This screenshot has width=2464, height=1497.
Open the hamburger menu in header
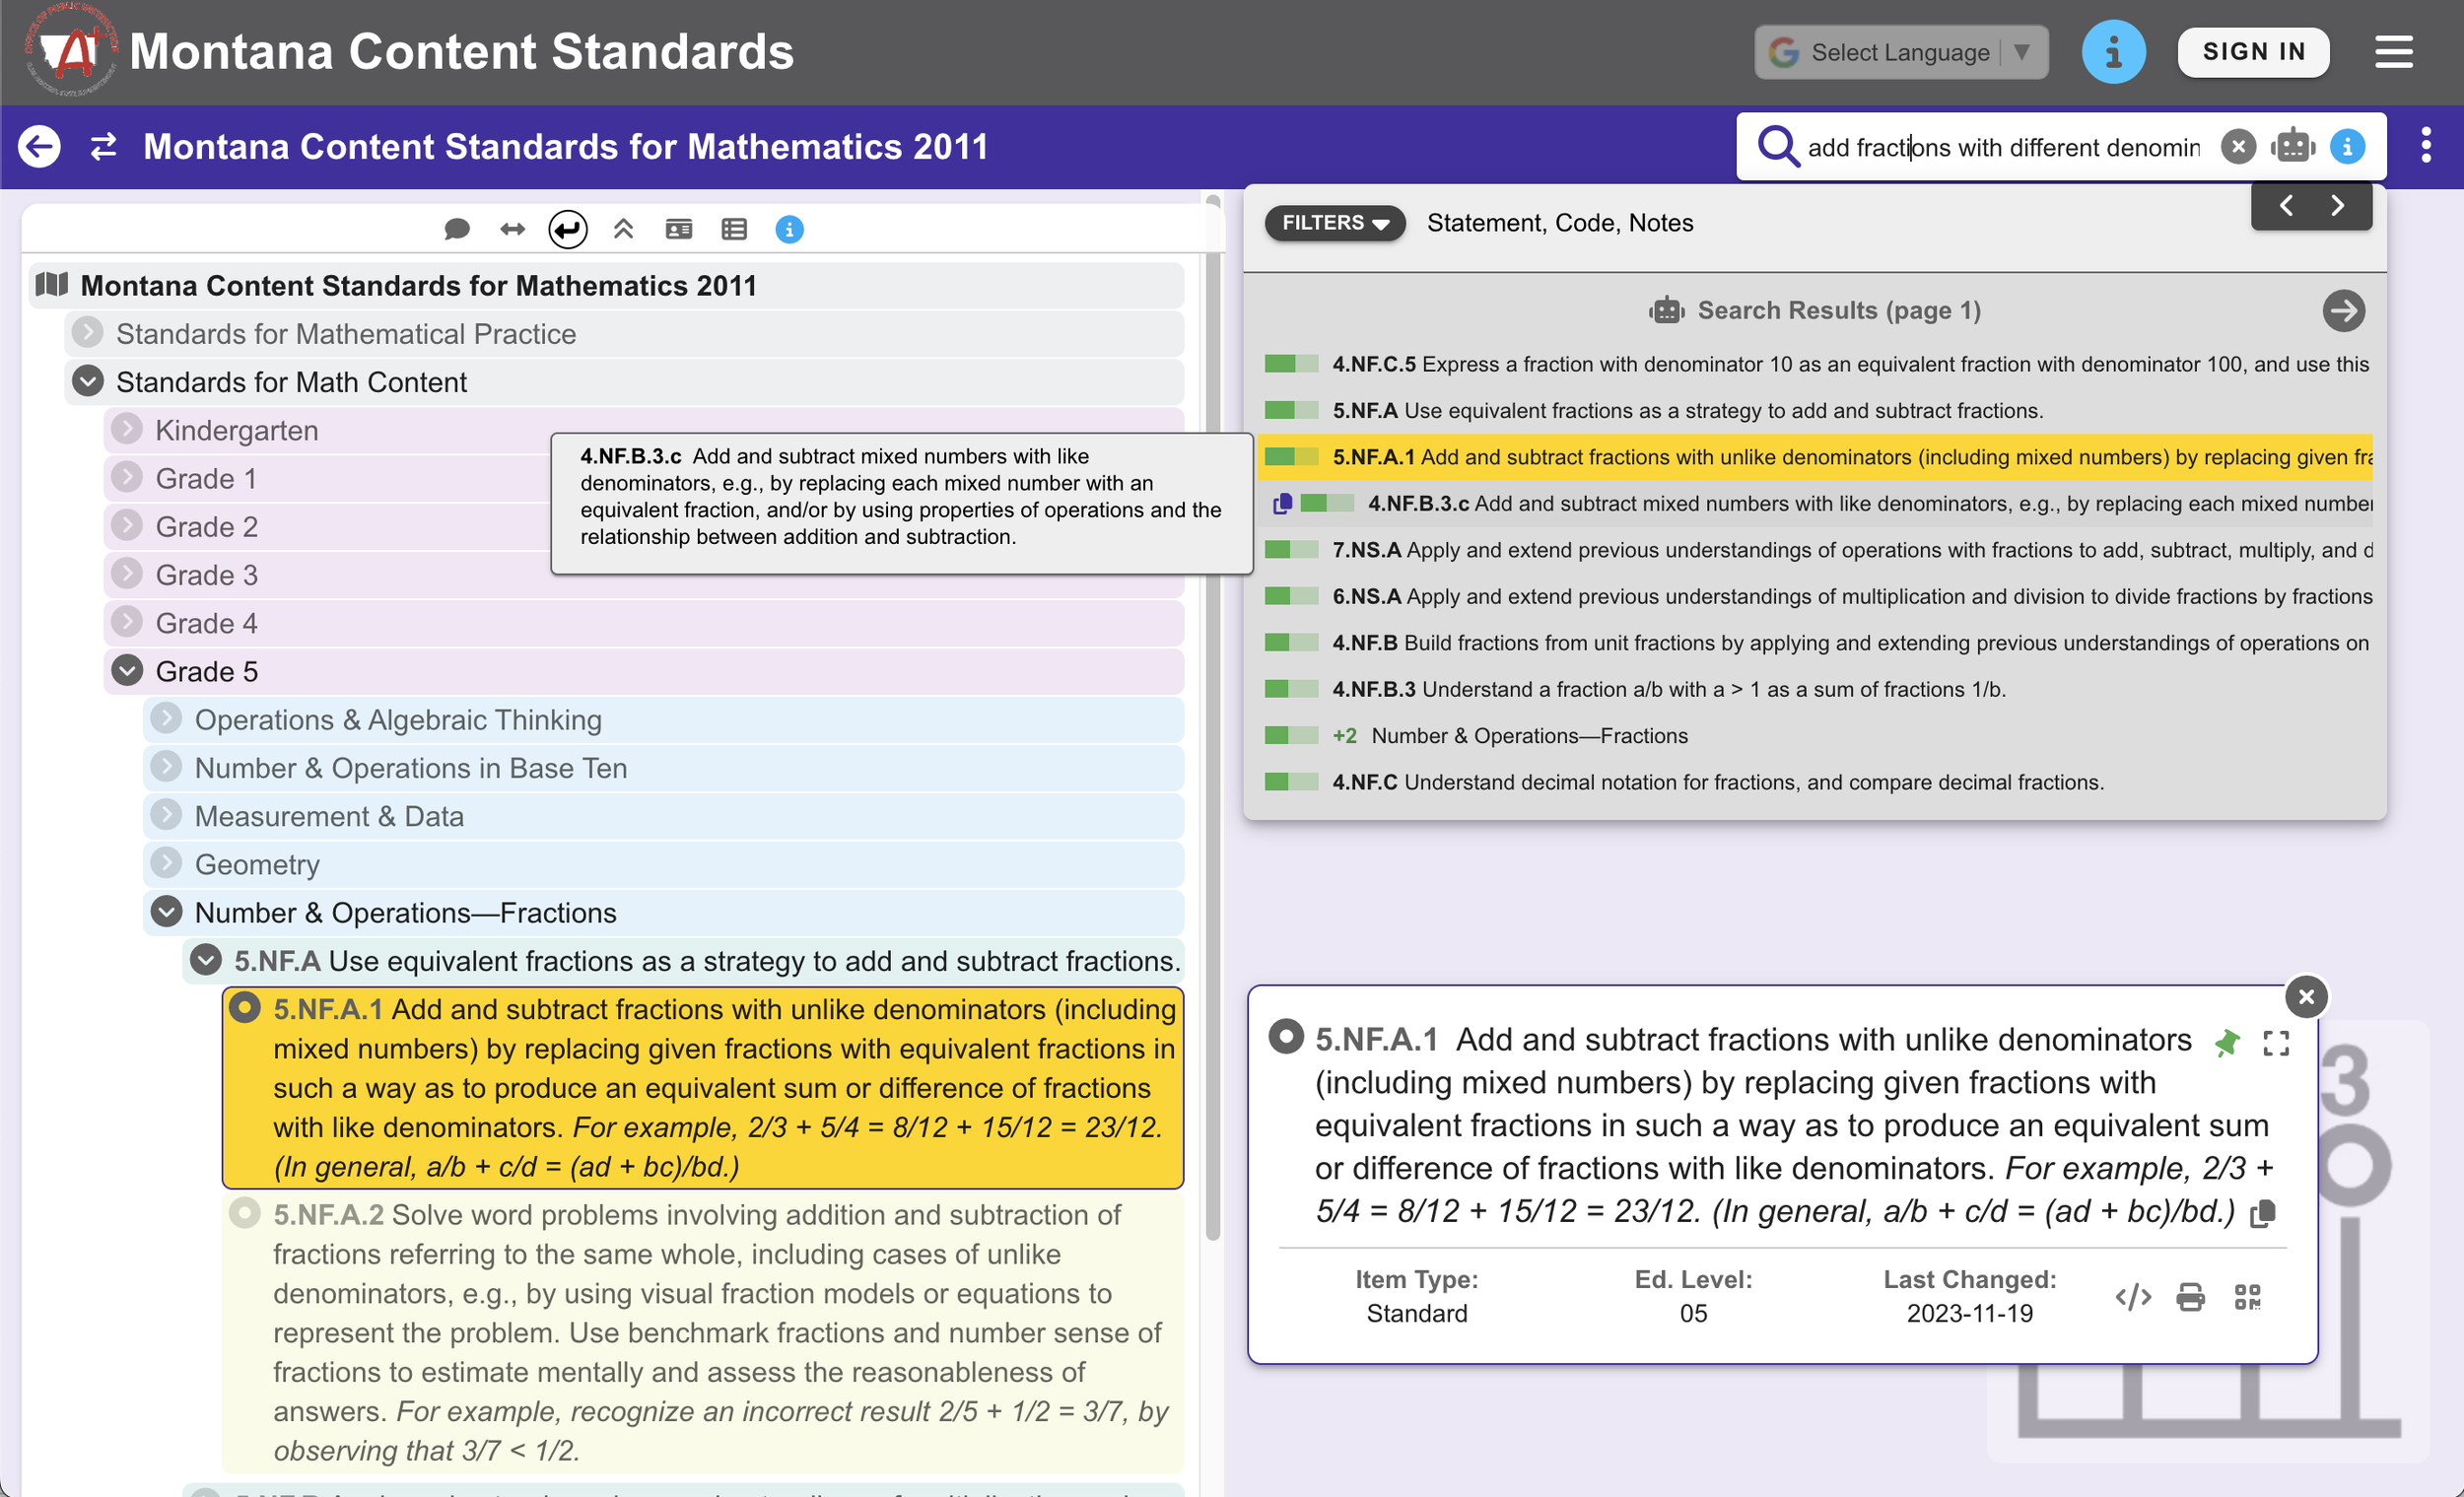[x=2394, y=52]
